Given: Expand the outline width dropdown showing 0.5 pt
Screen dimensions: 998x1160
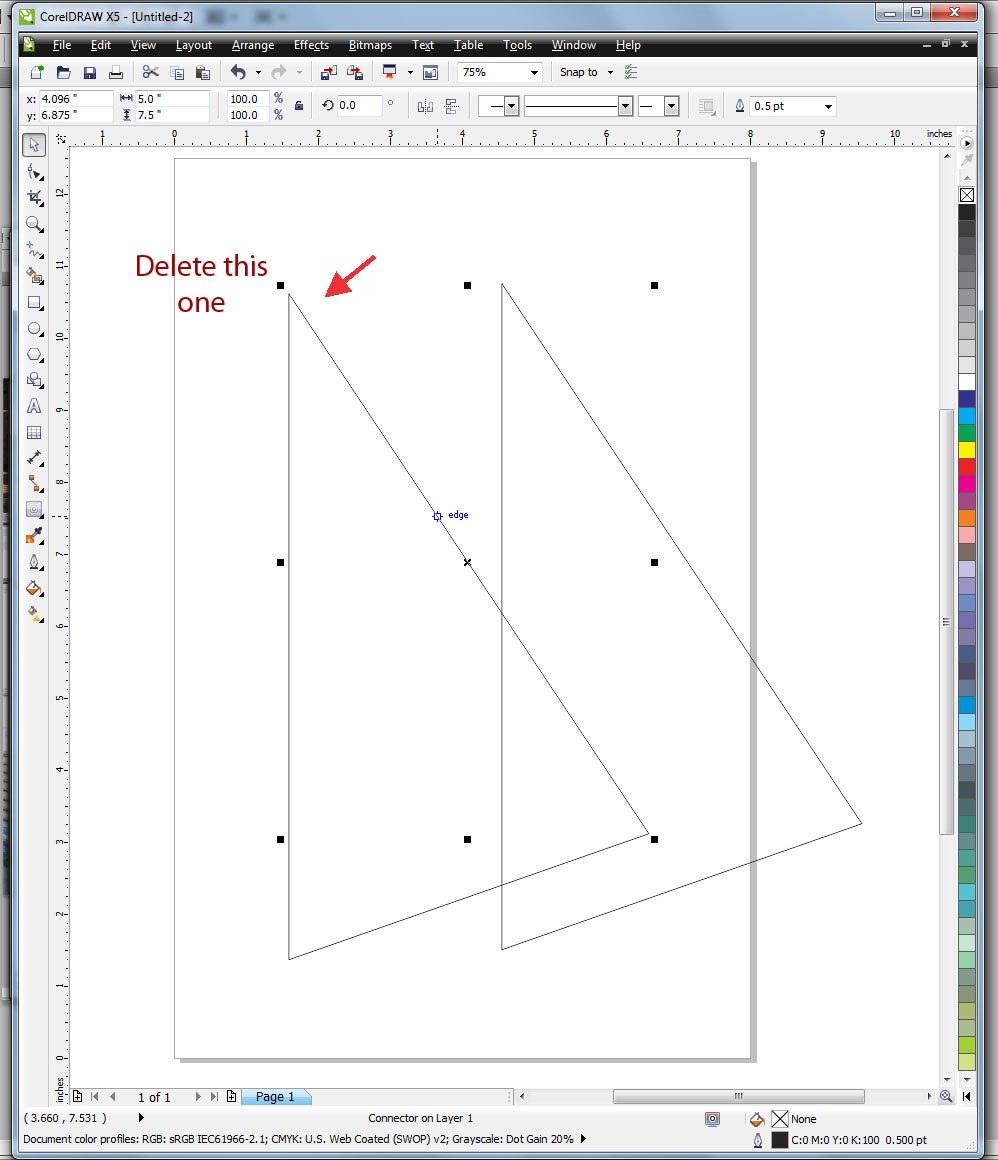Looking at the screenshot, I should [x=828, y=106].
